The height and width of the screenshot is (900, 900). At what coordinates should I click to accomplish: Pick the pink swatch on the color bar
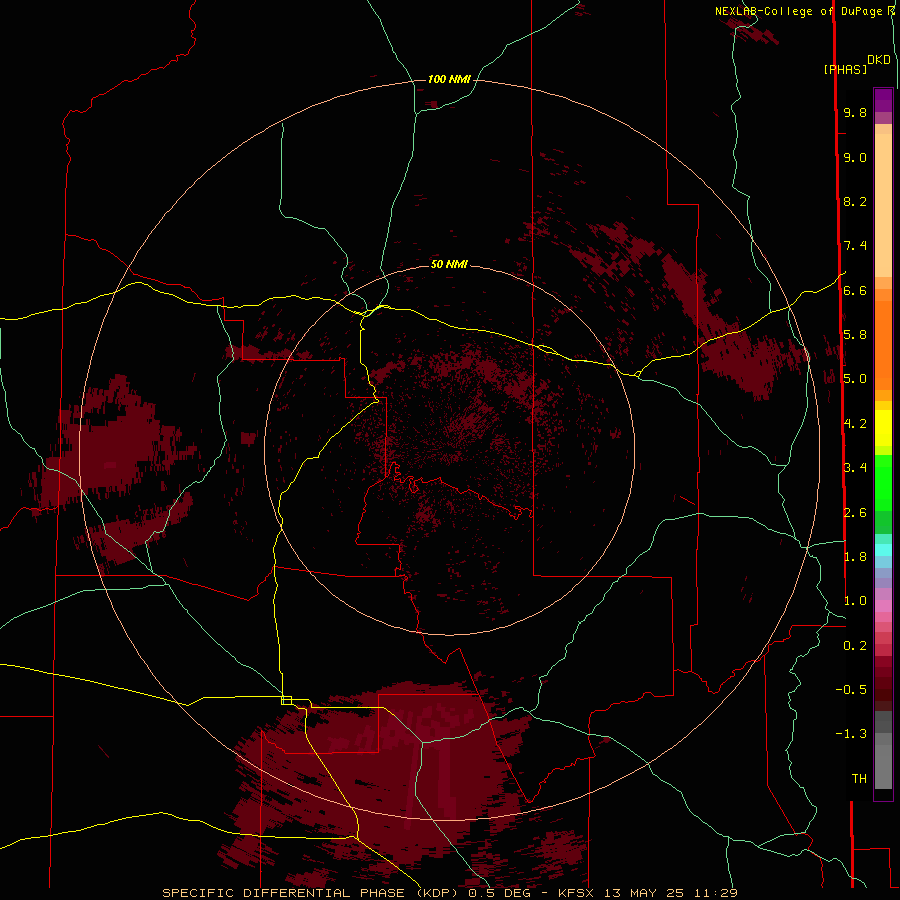coord(883,606)
